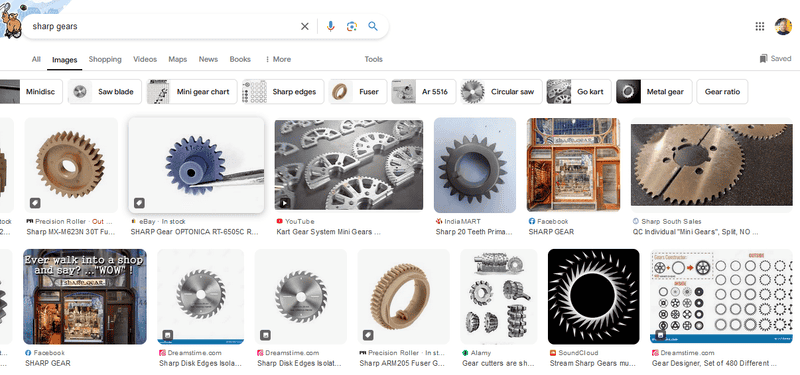This screenshot has width=800, height=375.
Task: Open the Videos tab
Action: pyautogui.click(x=145, y=59)
